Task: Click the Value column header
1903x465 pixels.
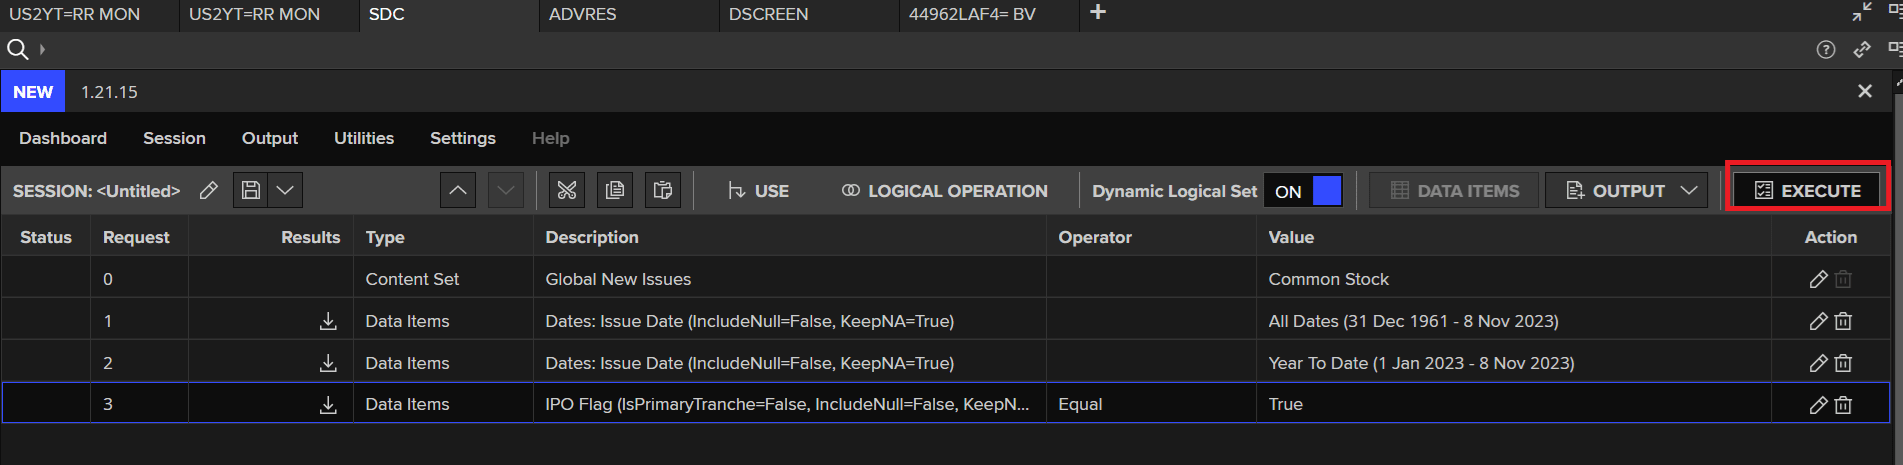Action: [x=1291, y=237]
